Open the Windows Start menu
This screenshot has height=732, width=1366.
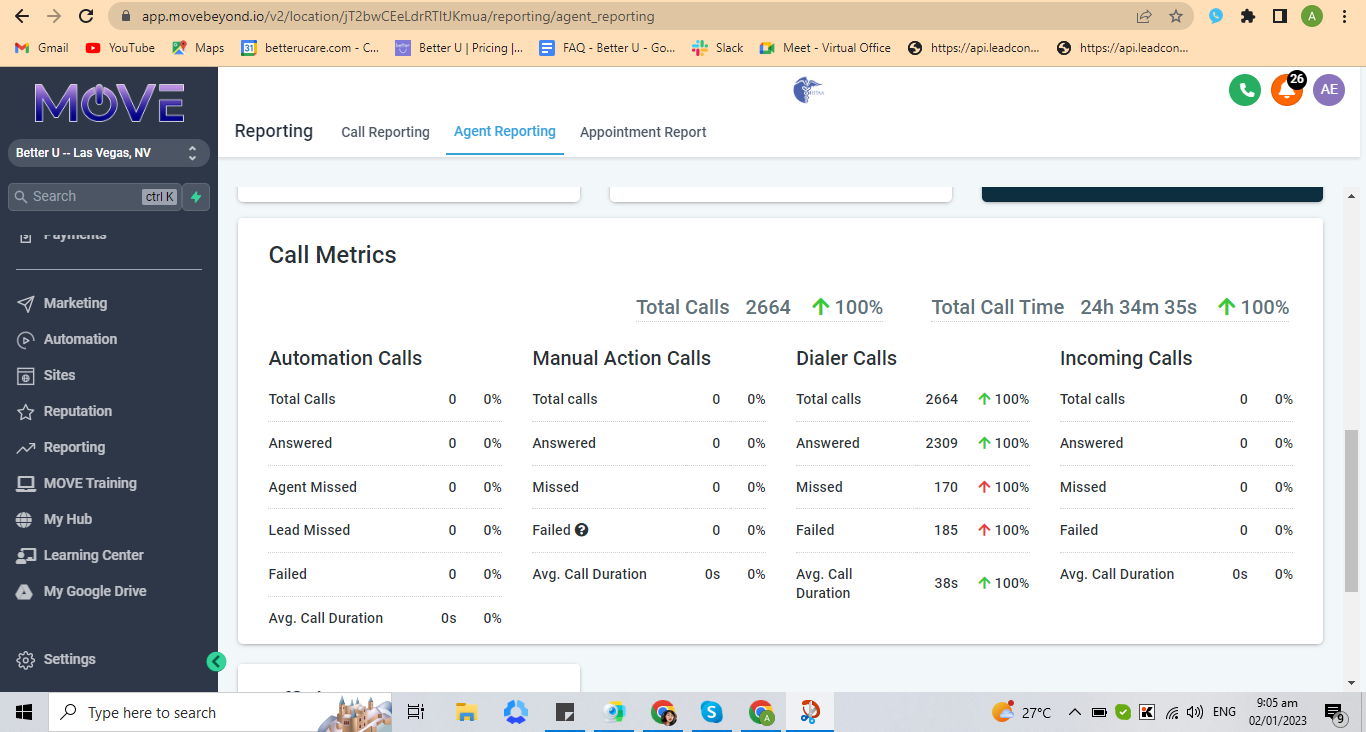click(x=24, y=712)
